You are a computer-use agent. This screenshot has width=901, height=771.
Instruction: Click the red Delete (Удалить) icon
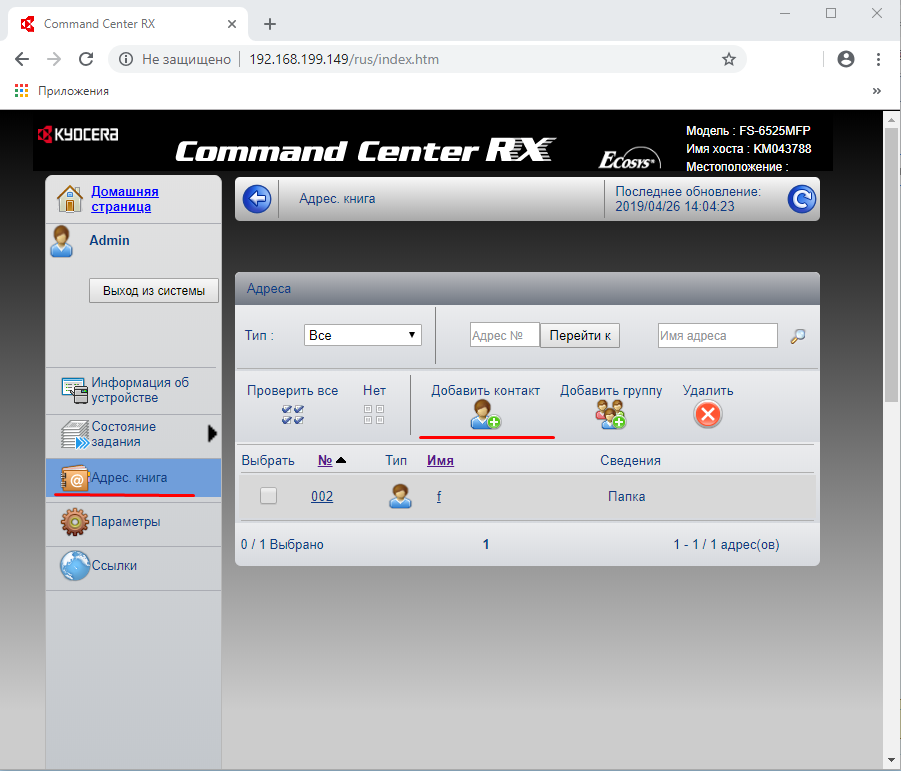point(707,414)
